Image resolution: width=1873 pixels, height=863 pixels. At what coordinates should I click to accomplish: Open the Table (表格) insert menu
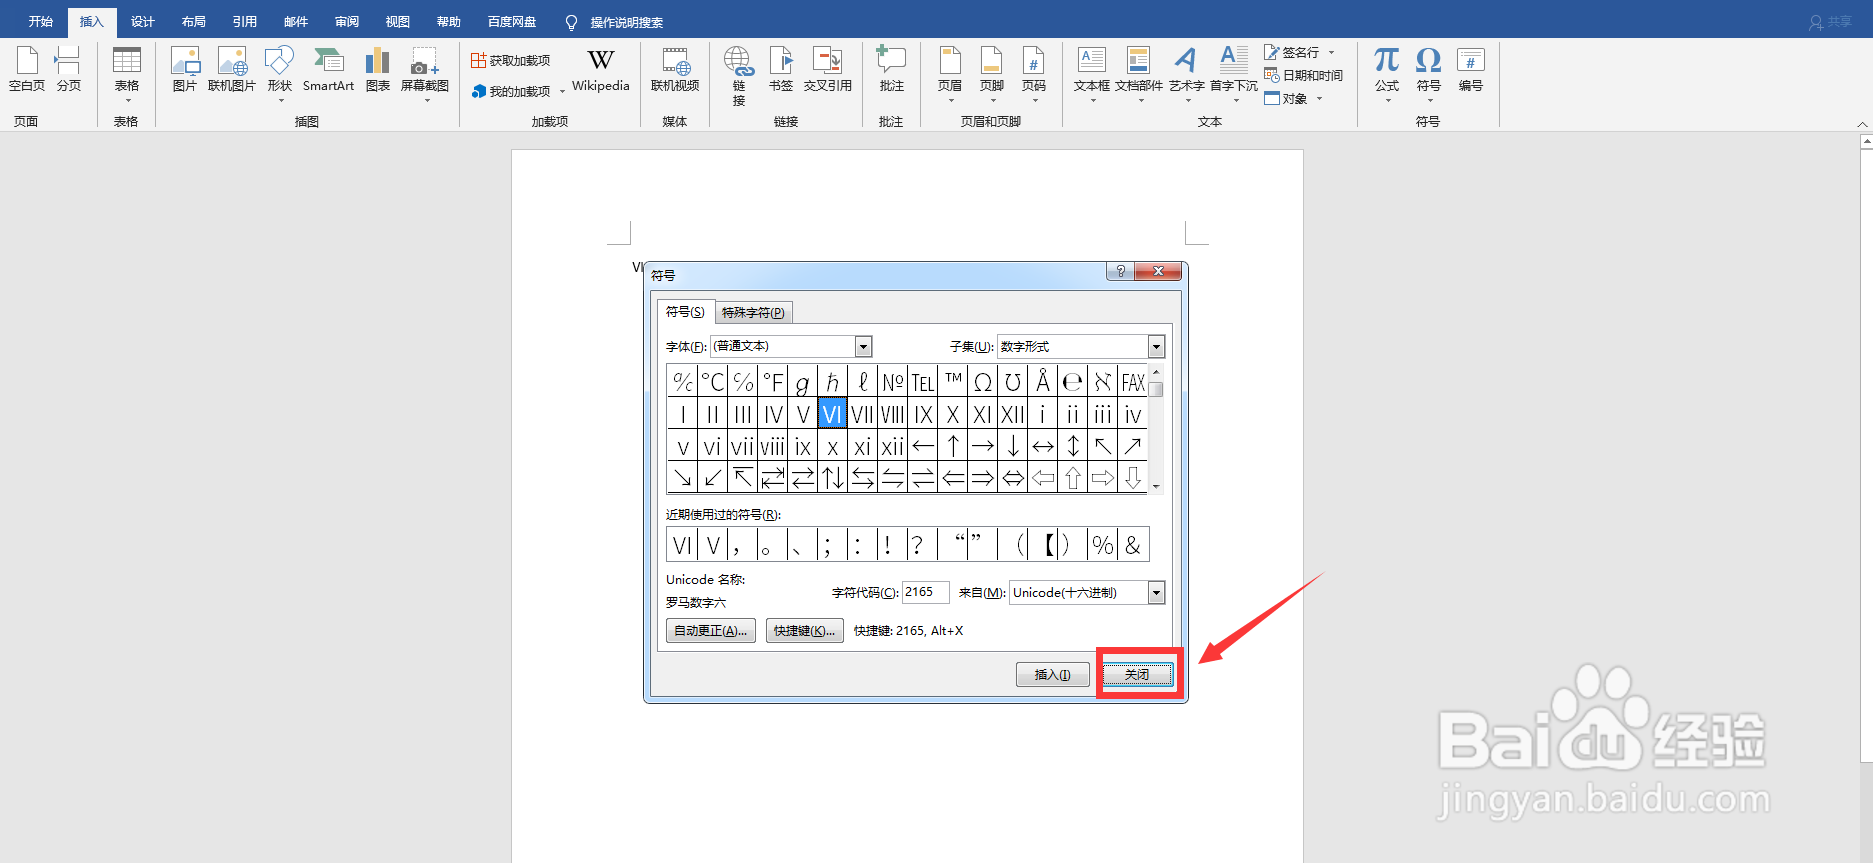[x=126, y=74]
